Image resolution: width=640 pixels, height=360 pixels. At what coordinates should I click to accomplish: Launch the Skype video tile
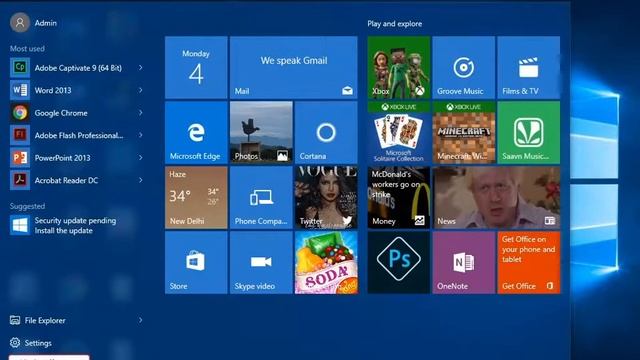tap(261, 262)
